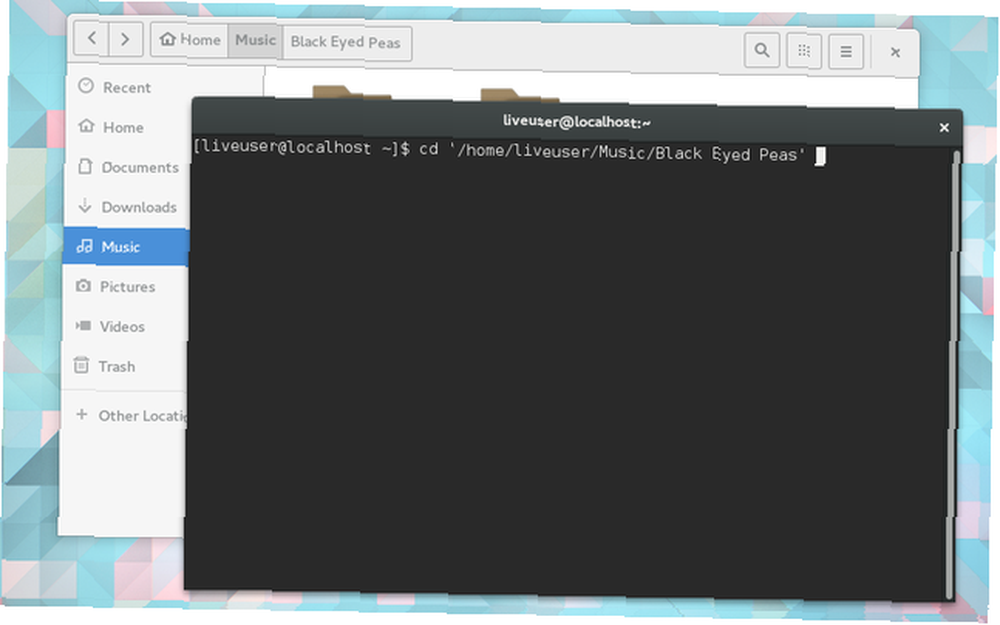Open Videos in the sidebar
Viewport: 1000px width, 625px height.
pyautogui.click(x=124, y=327)
